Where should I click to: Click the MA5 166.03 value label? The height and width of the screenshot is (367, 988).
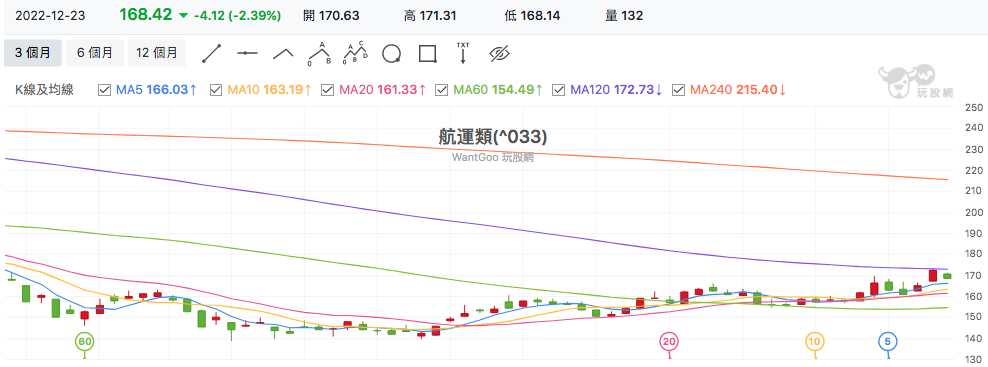point(157,90)
